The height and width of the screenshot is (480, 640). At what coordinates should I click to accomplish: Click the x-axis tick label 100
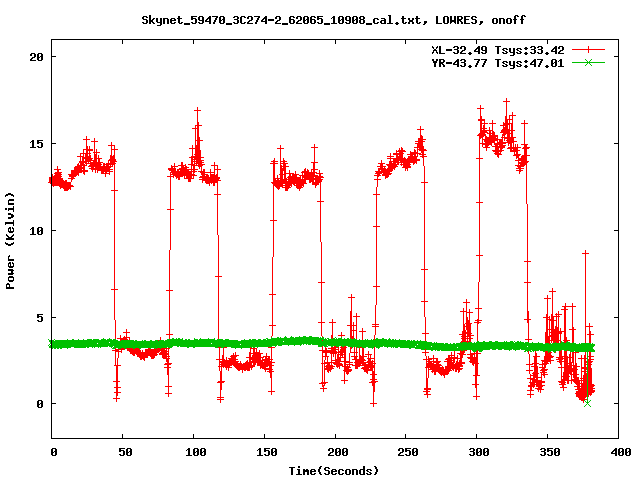(x=196, y=452)
